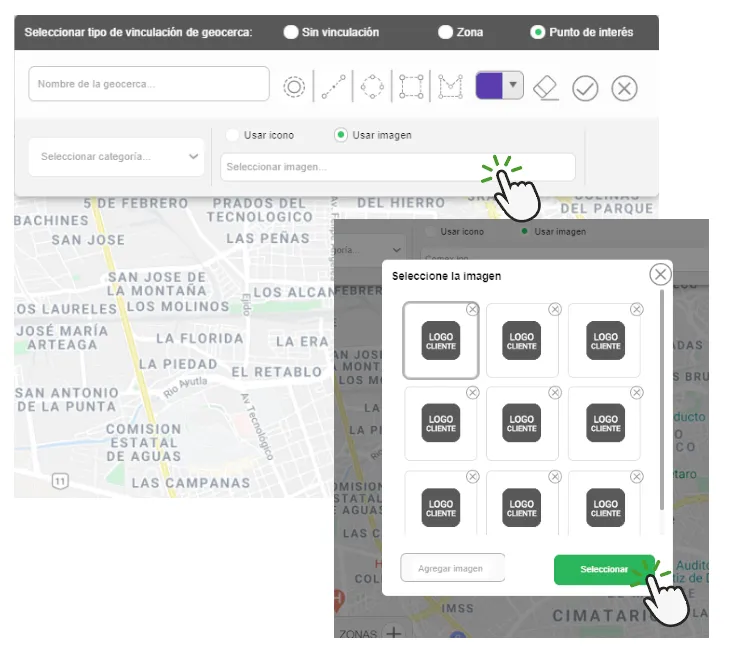Select the third-row right LOGO CLIENTE thumbnail
733x649 pixels.
coord(605,507)
